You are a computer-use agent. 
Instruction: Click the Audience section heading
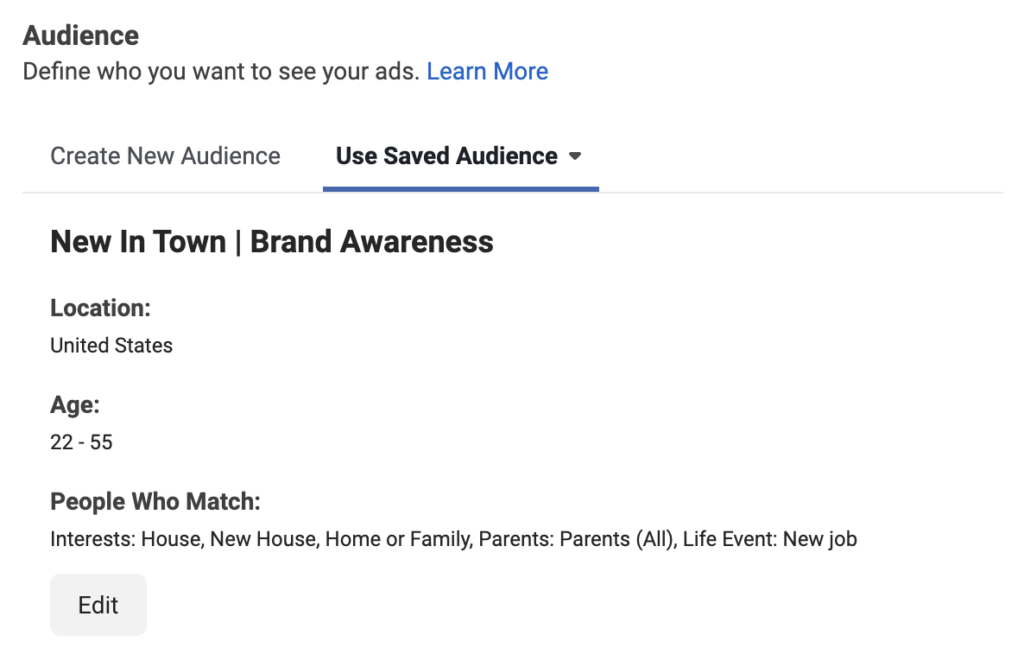tap(81, 35)
